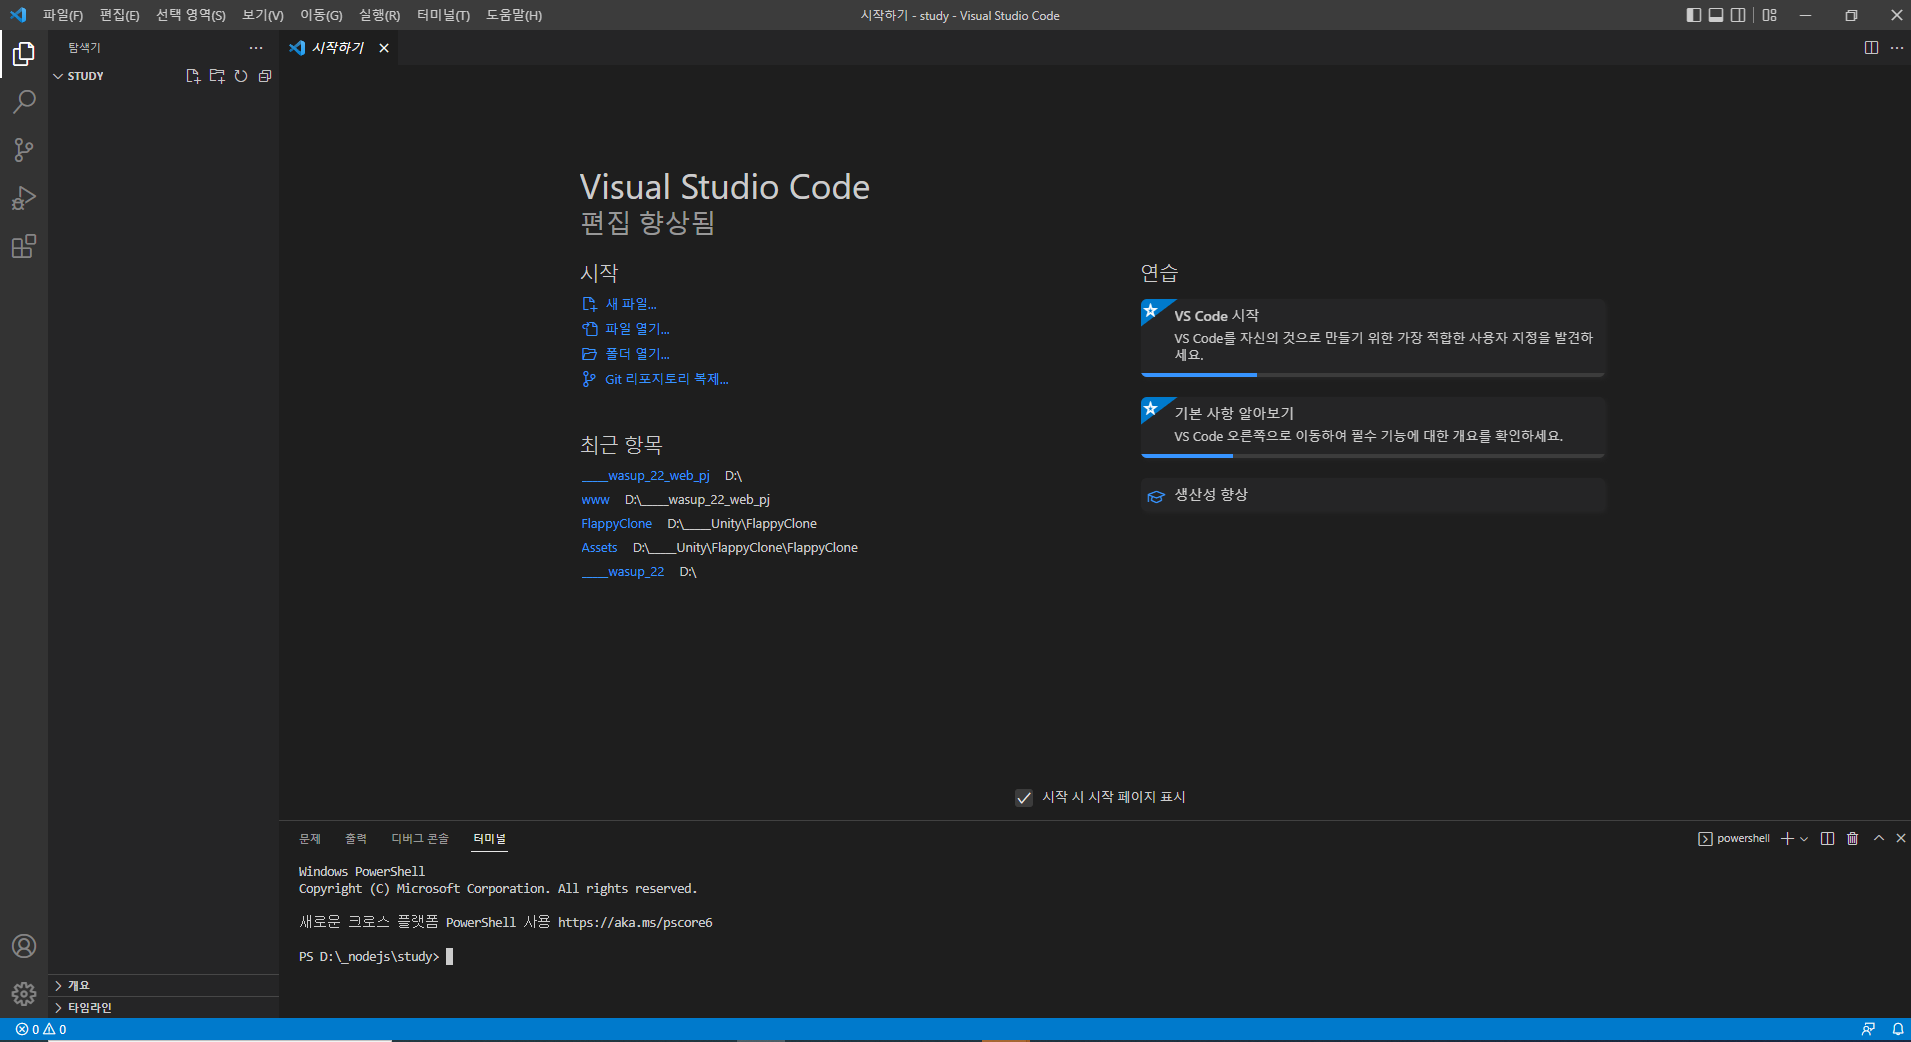
Task: Open recent item ____wasup_22
Action: pos(622,572)
